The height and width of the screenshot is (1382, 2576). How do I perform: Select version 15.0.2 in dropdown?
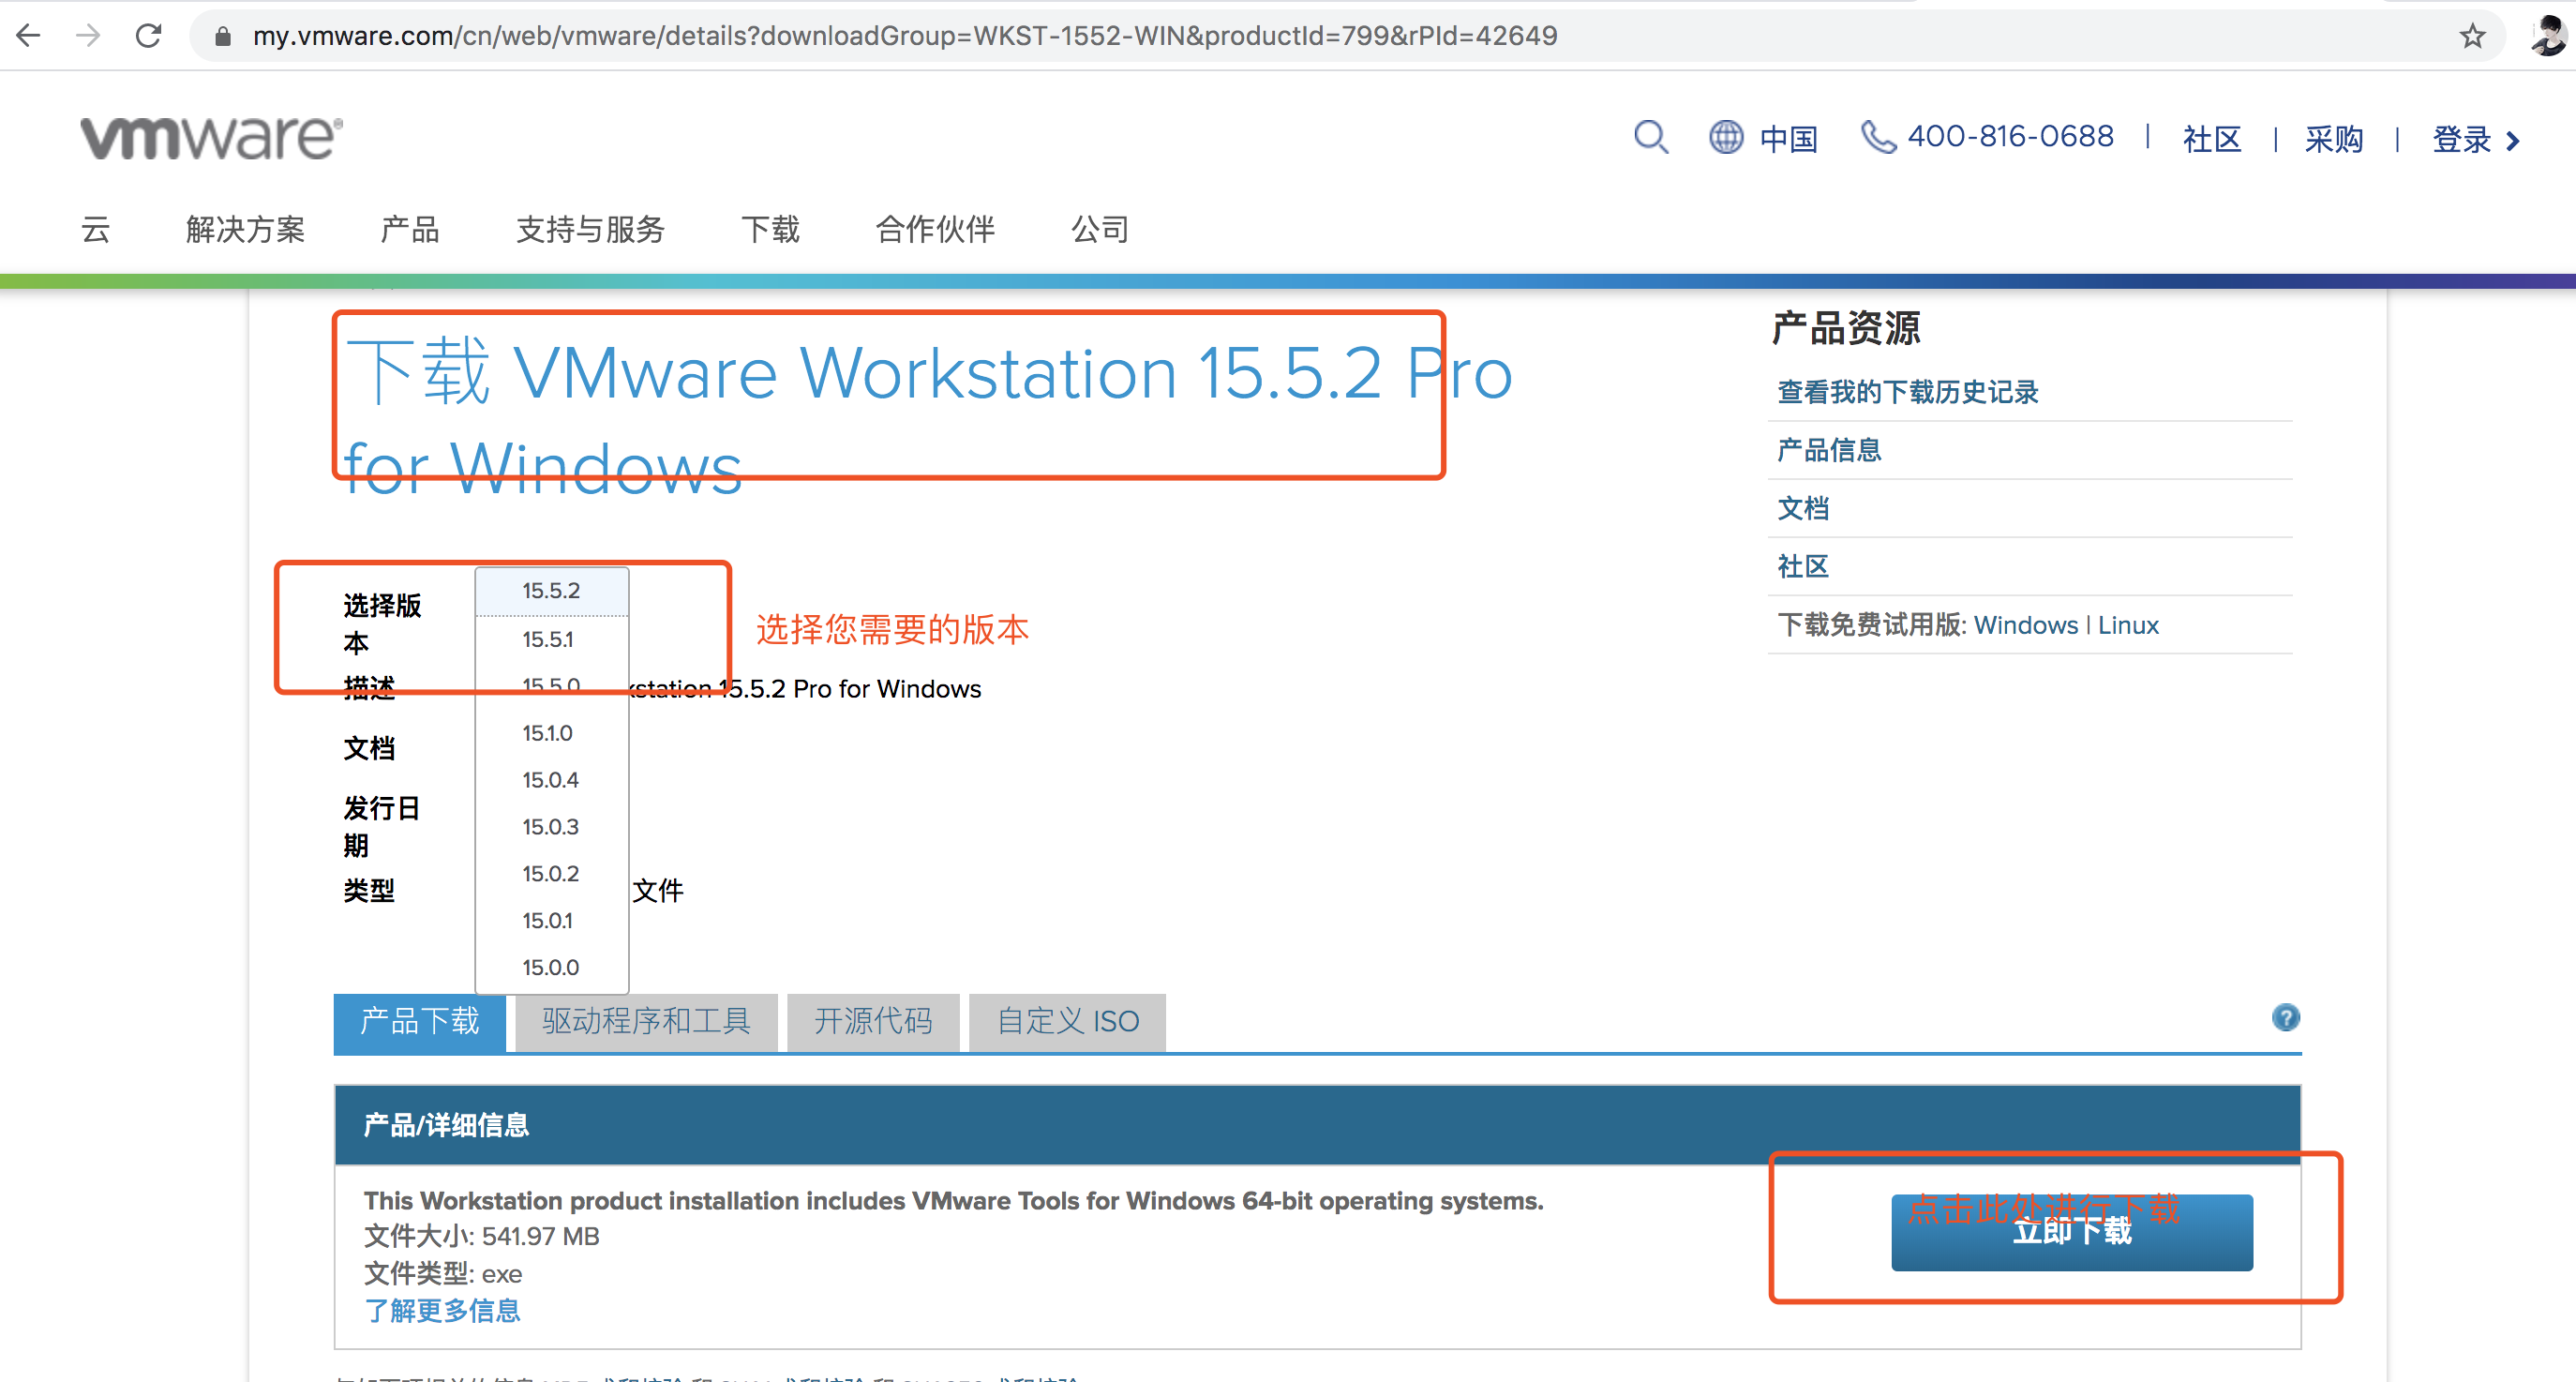click(552, 874)
